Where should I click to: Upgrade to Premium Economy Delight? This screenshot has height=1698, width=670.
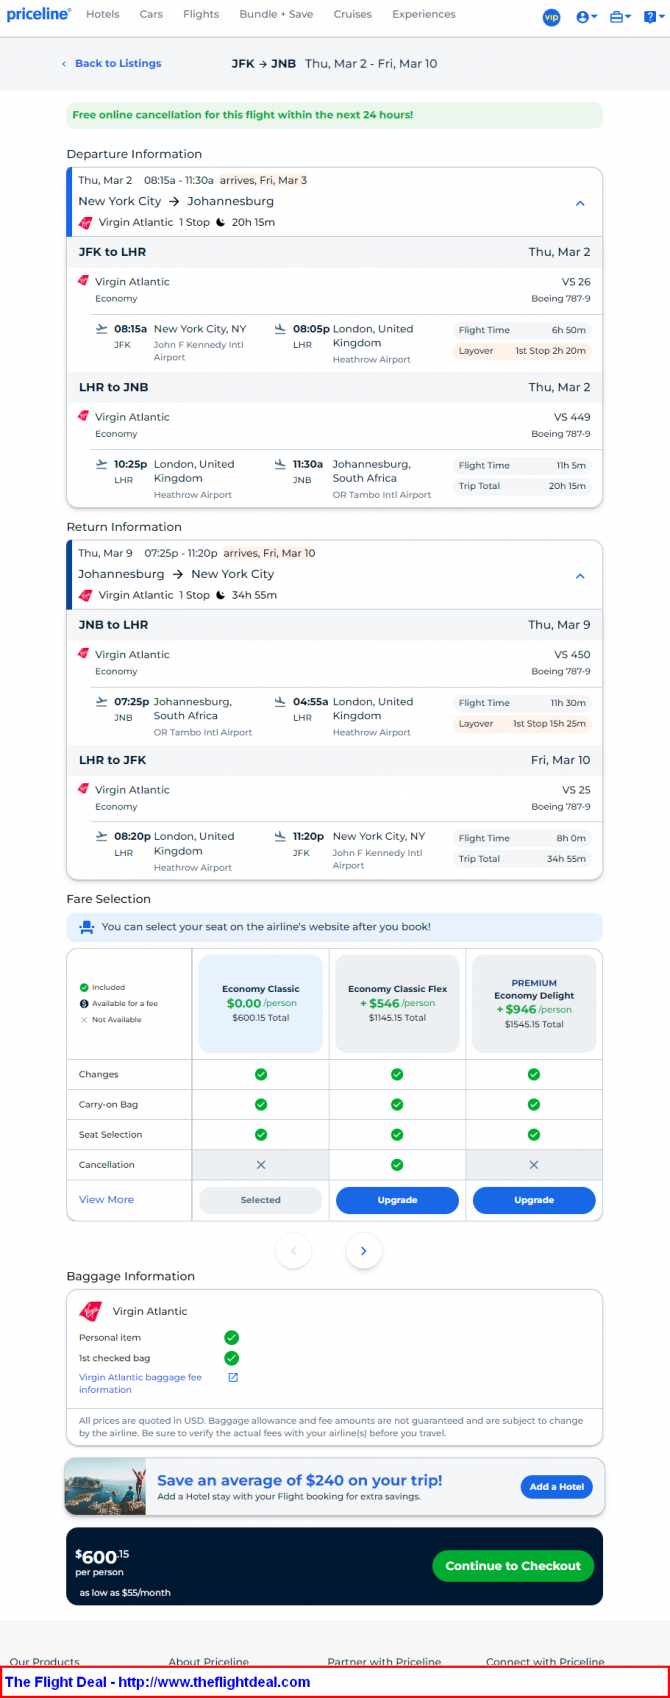pyautogui.click(x=534, y=1200)
